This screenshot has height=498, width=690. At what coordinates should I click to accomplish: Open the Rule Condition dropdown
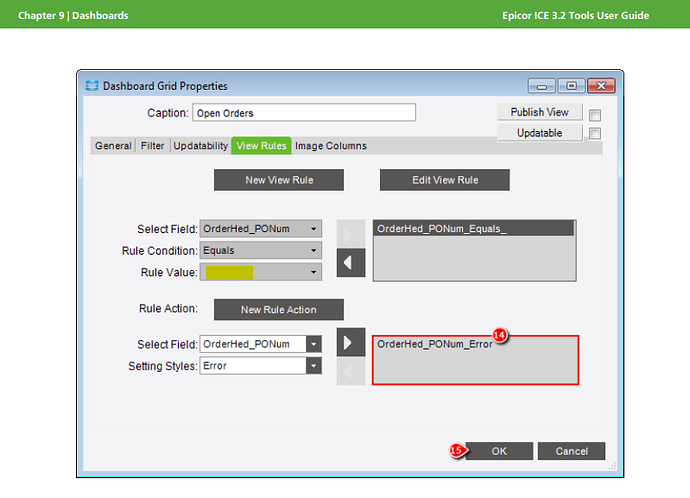(313, 250)
